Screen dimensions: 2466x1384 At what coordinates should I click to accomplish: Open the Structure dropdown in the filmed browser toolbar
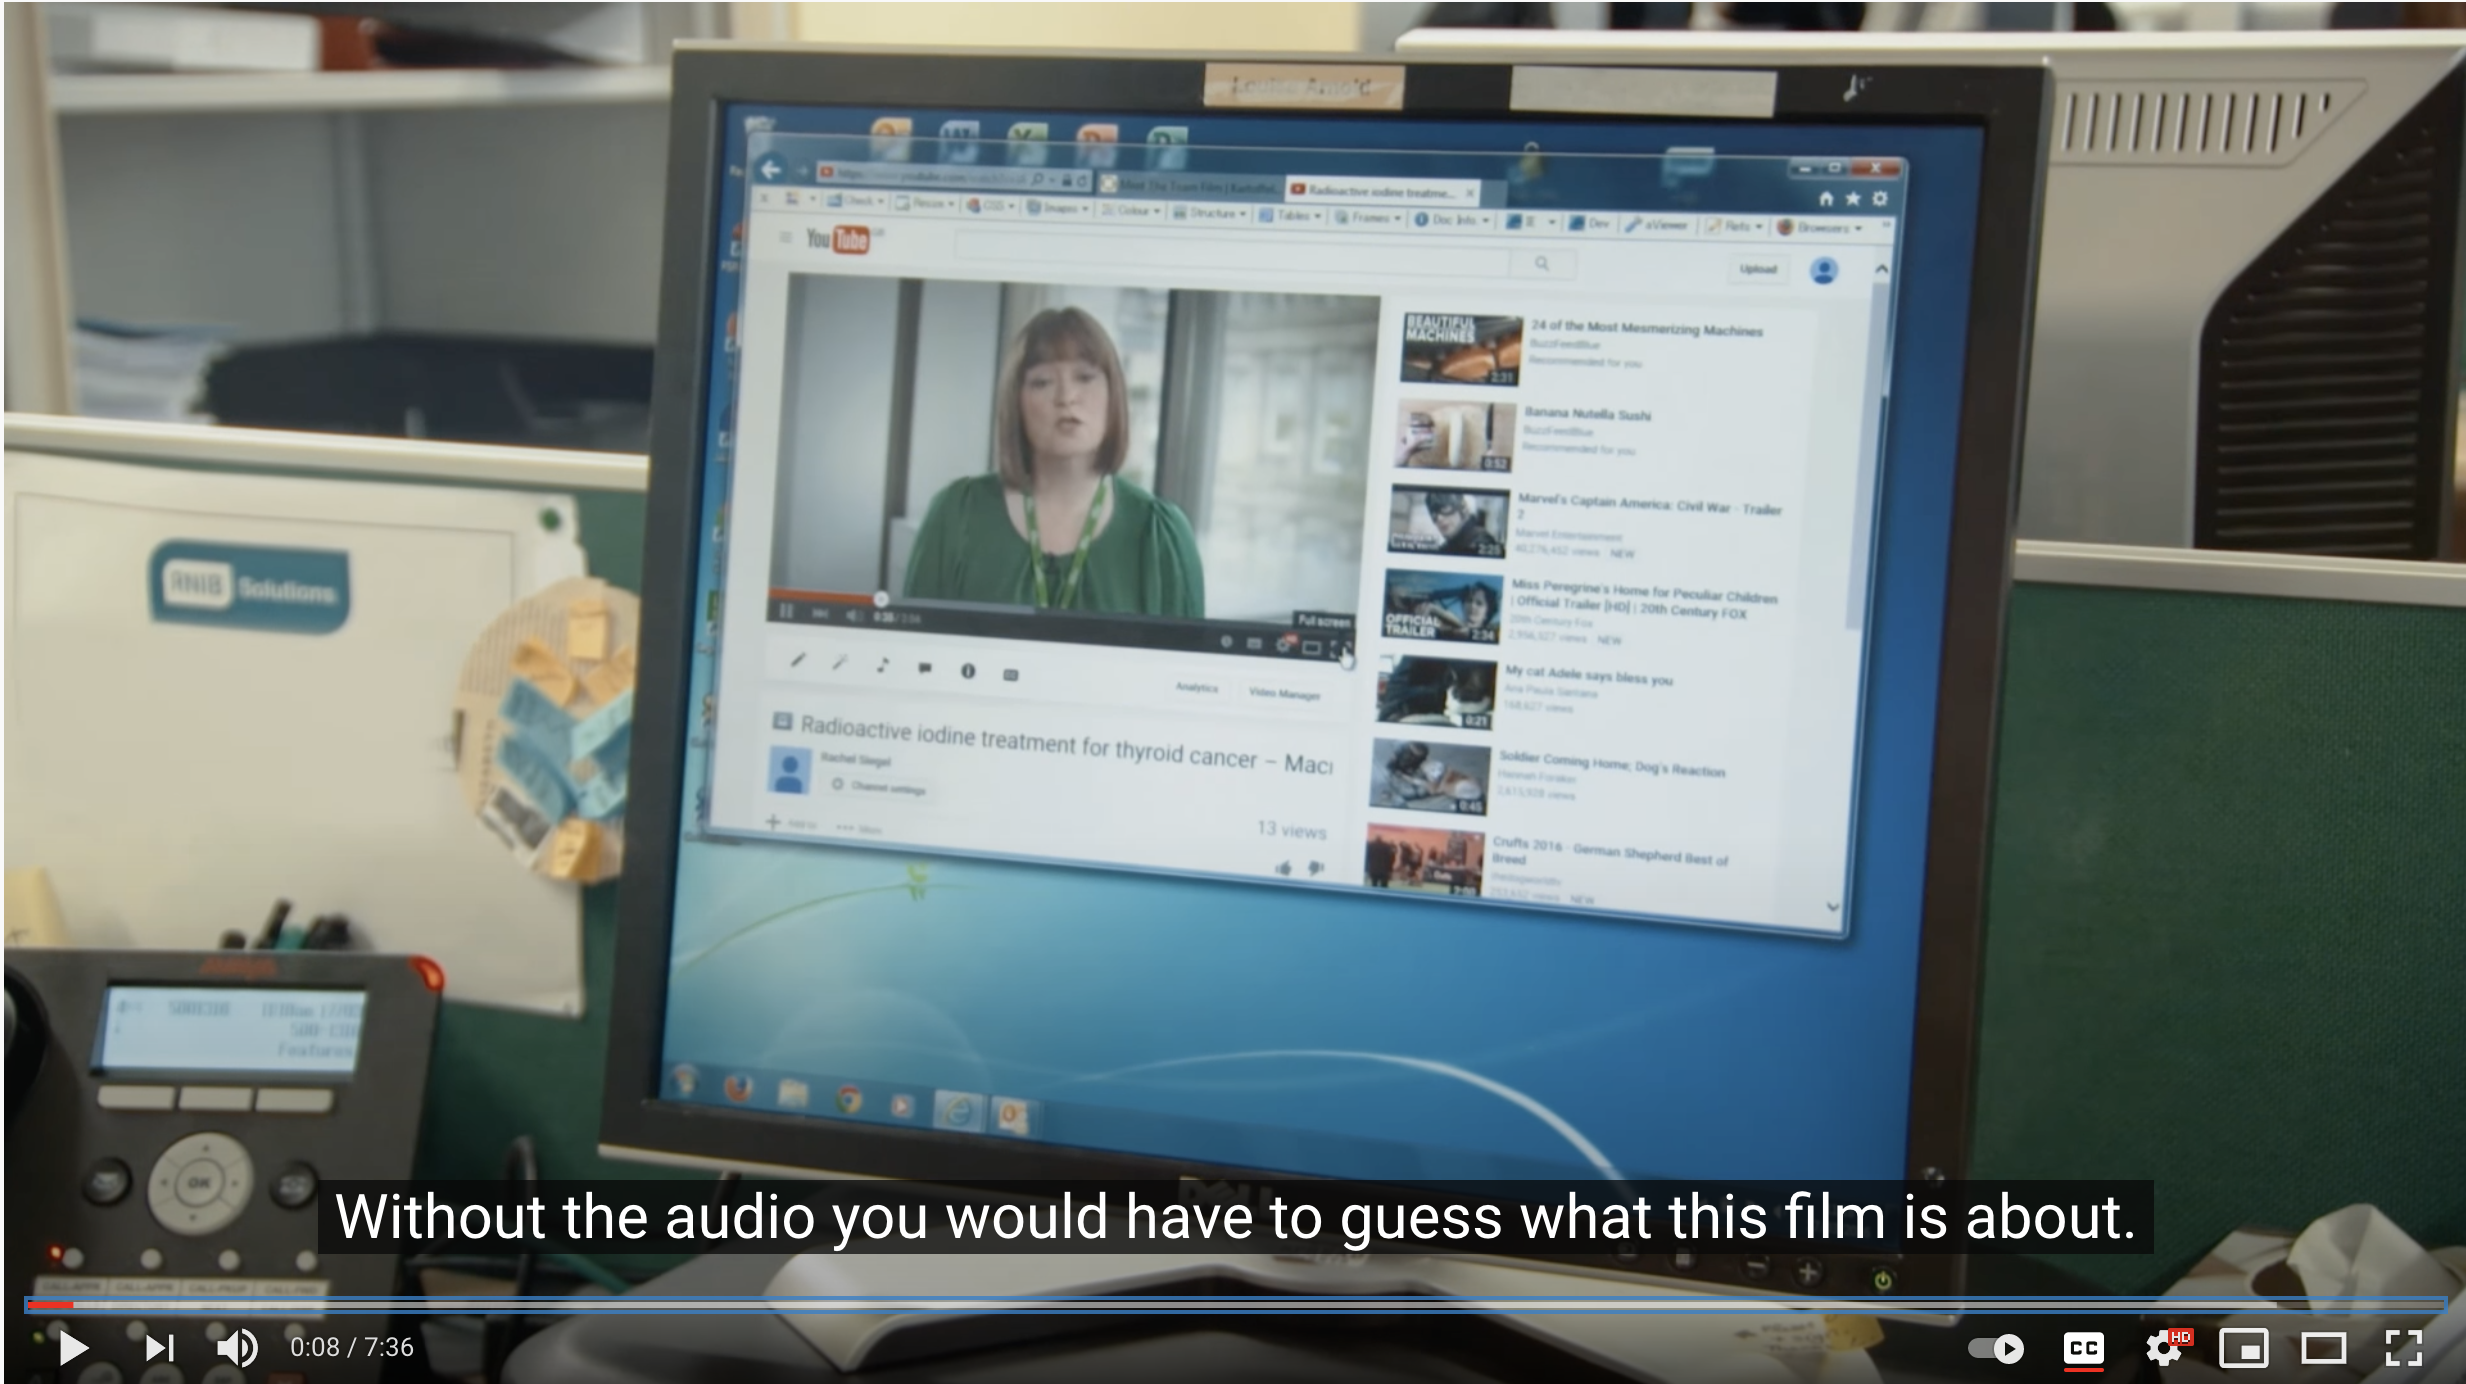pyautogui.click(x=1210, y=213)
